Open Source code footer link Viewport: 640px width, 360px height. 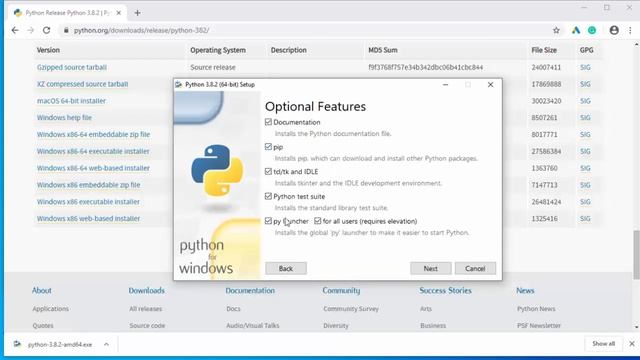coord(147,325)
